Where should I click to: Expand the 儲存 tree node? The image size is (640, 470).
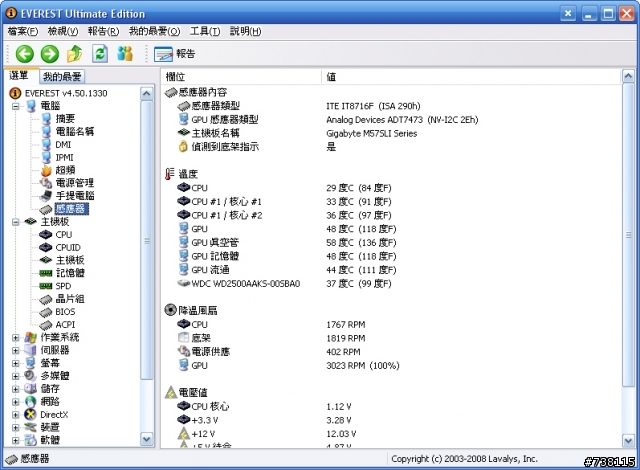click(16, 389)
